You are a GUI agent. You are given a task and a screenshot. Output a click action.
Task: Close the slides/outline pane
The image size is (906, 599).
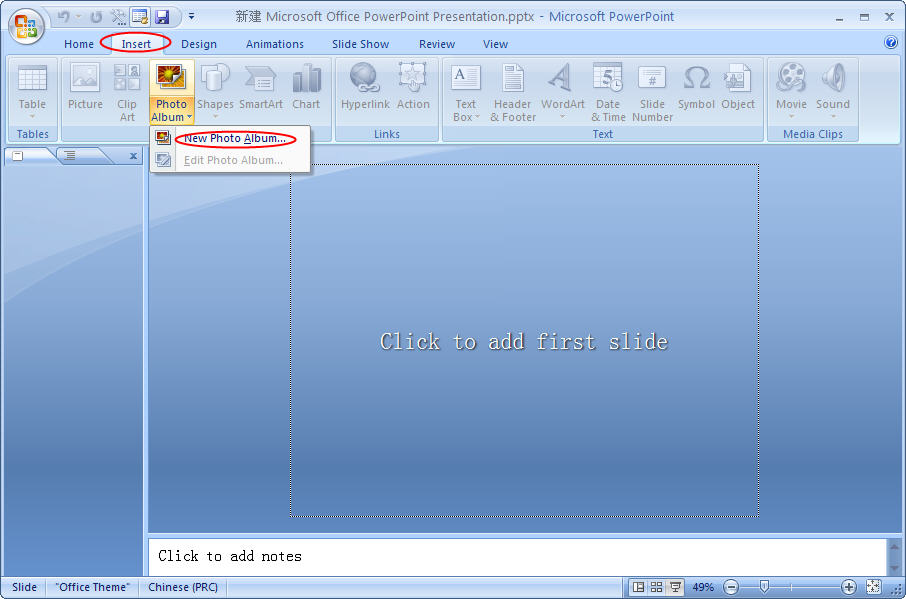pos(133,156)
